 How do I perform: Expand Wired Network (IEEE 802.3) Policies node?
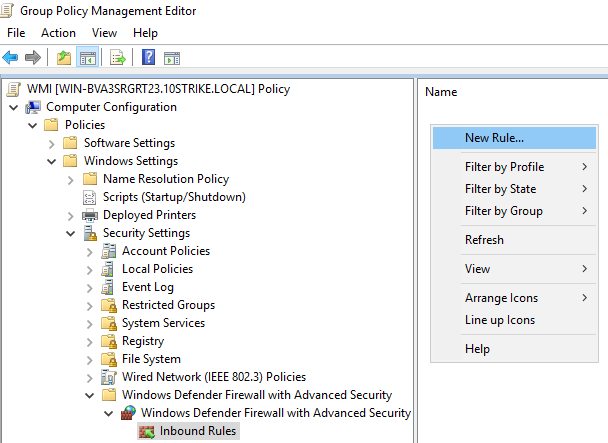pos(90,378)
